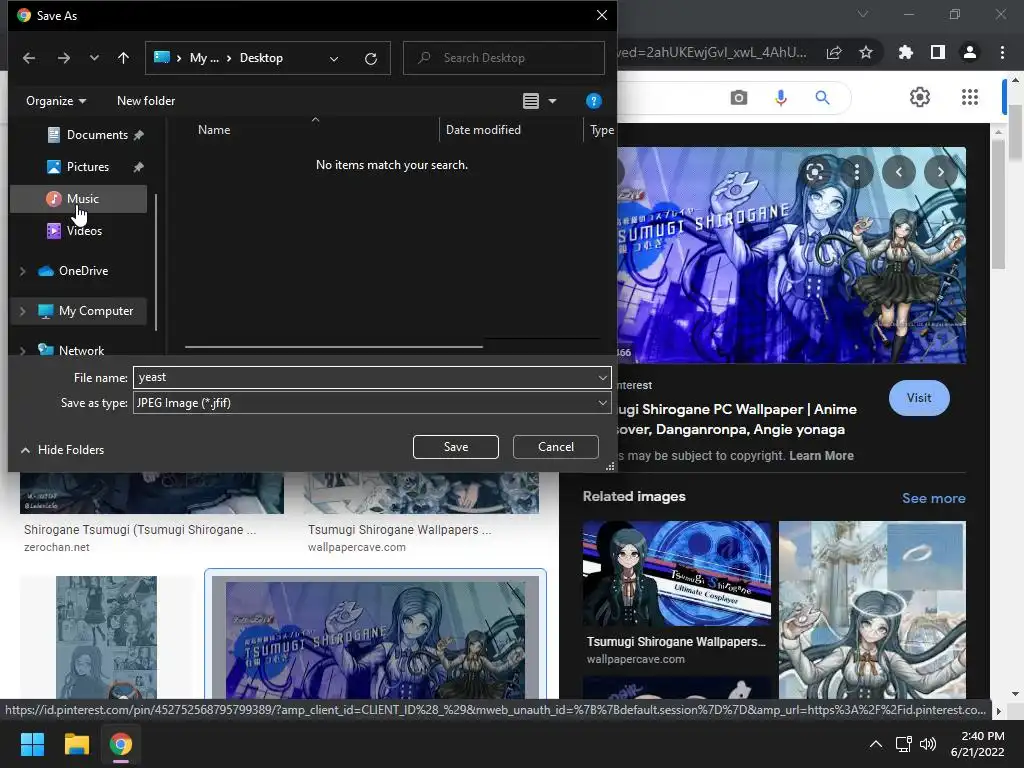Image resolution: width=1024 pixels, height=768 pixels.
Task: Bookmark this page star icon
Action: 866,52
